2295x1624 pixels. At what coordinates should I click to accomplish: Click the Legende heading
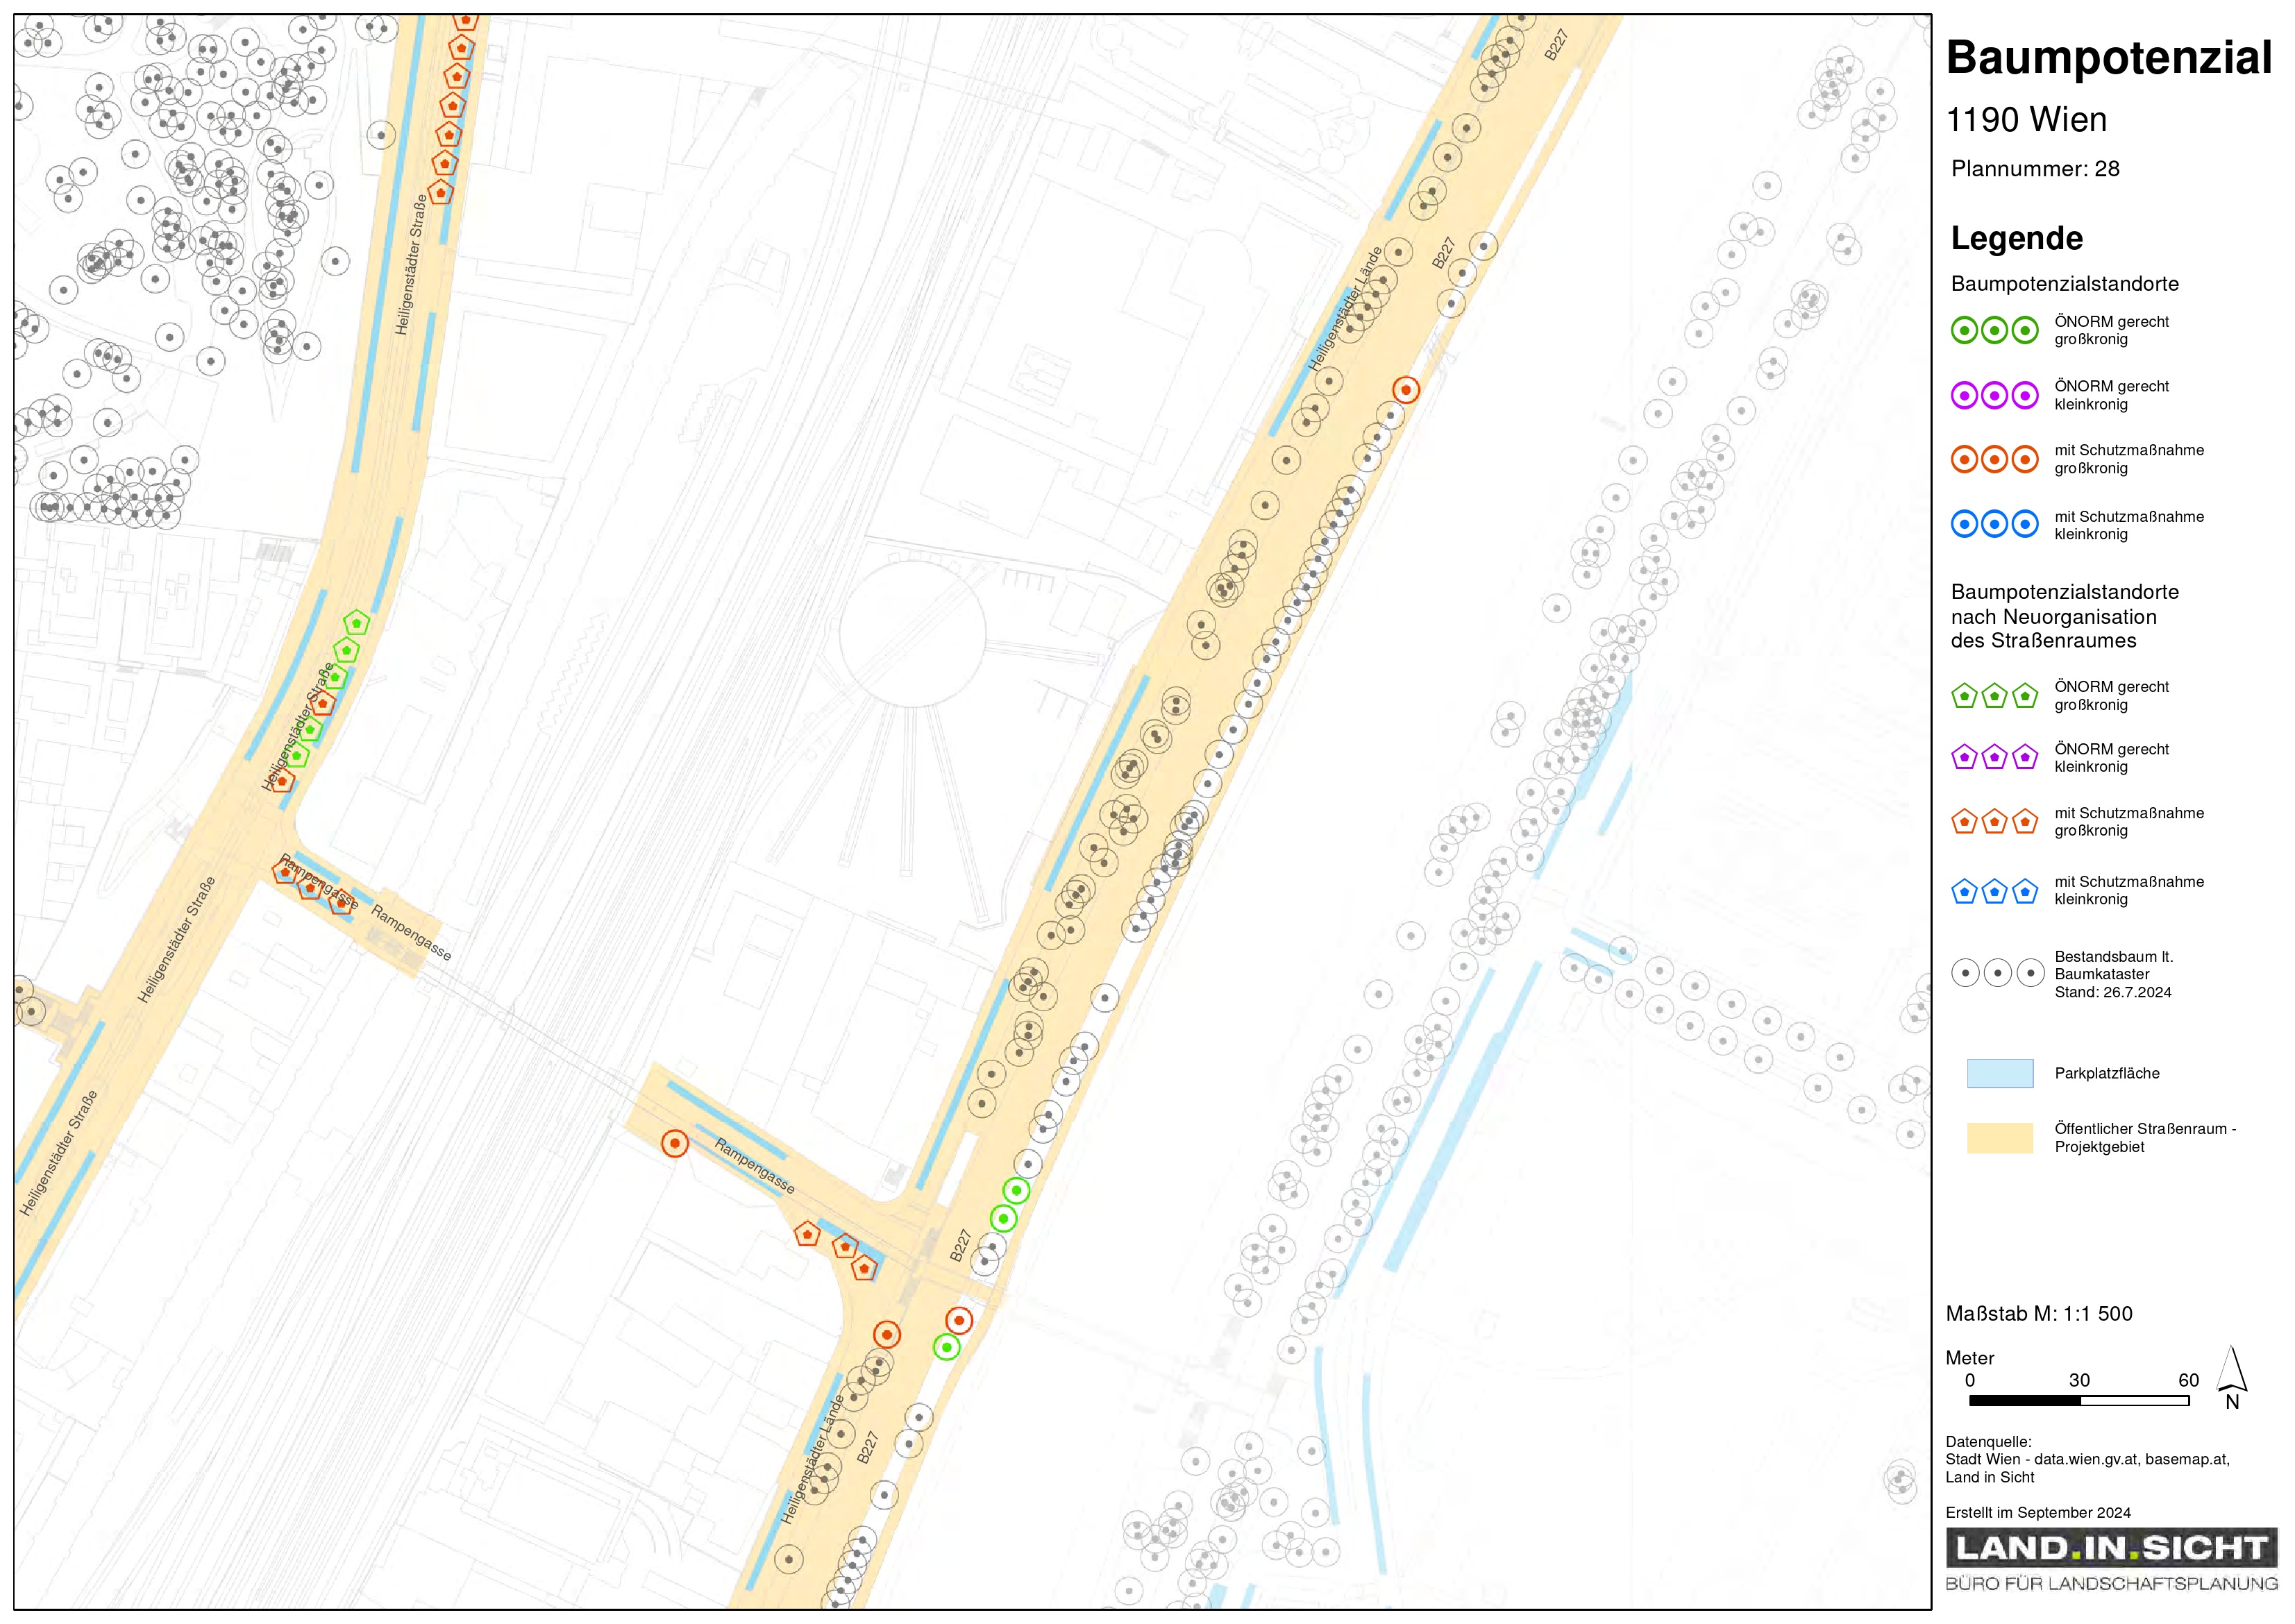[x=2016, y=239]
